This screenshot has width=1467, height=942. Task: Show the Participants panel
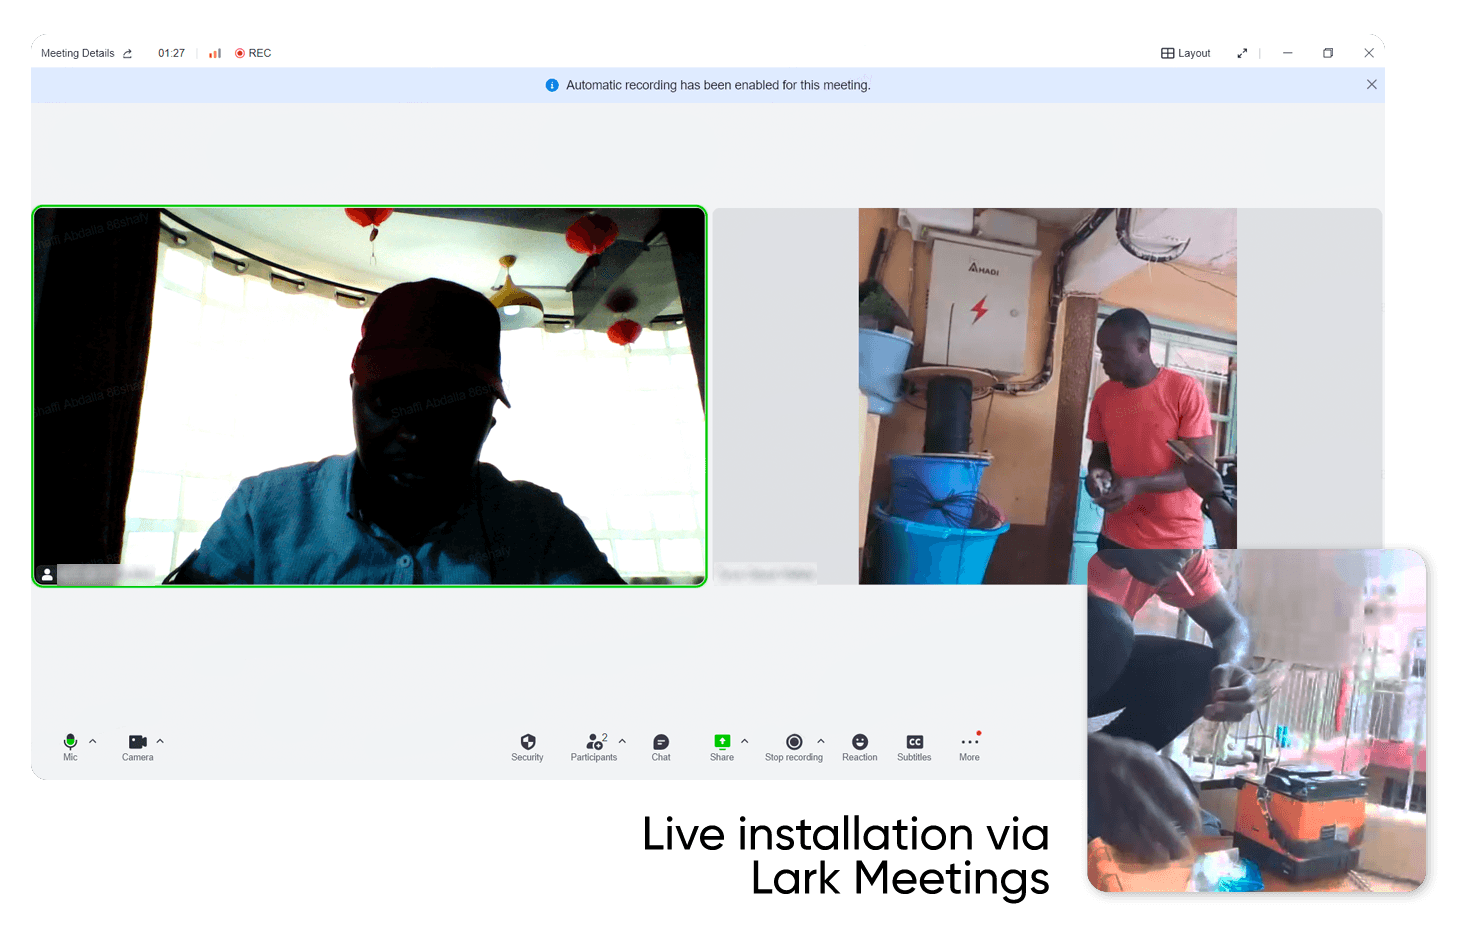594,747
